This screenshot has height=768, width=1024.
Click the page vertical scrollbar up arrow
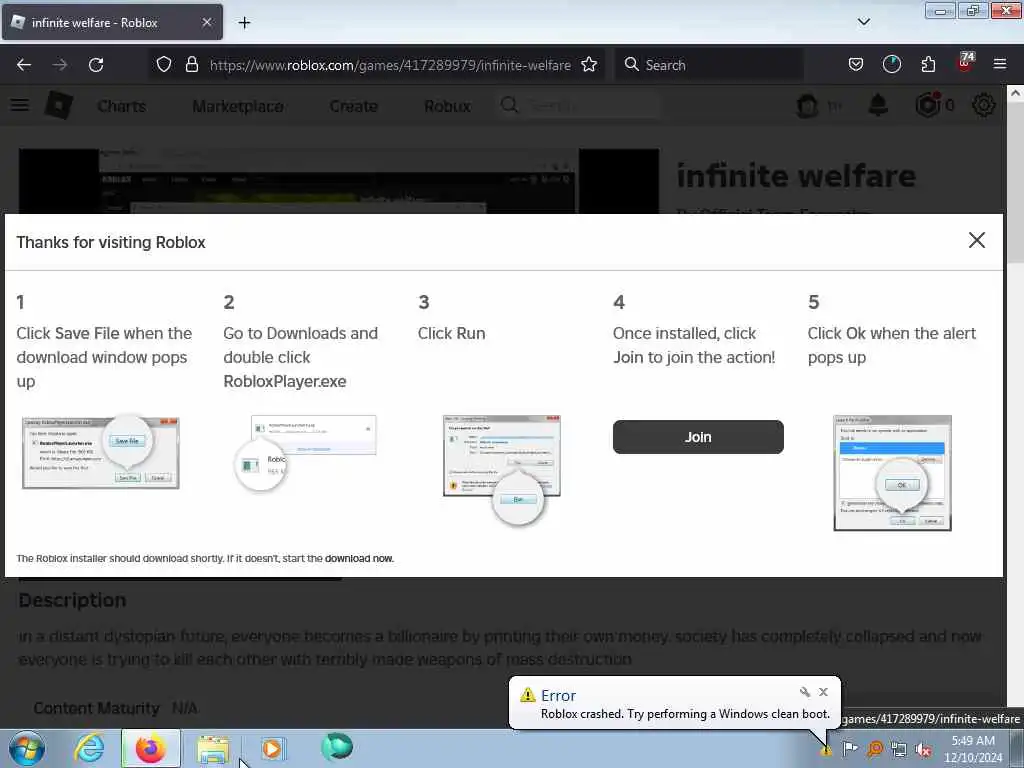1016,93
